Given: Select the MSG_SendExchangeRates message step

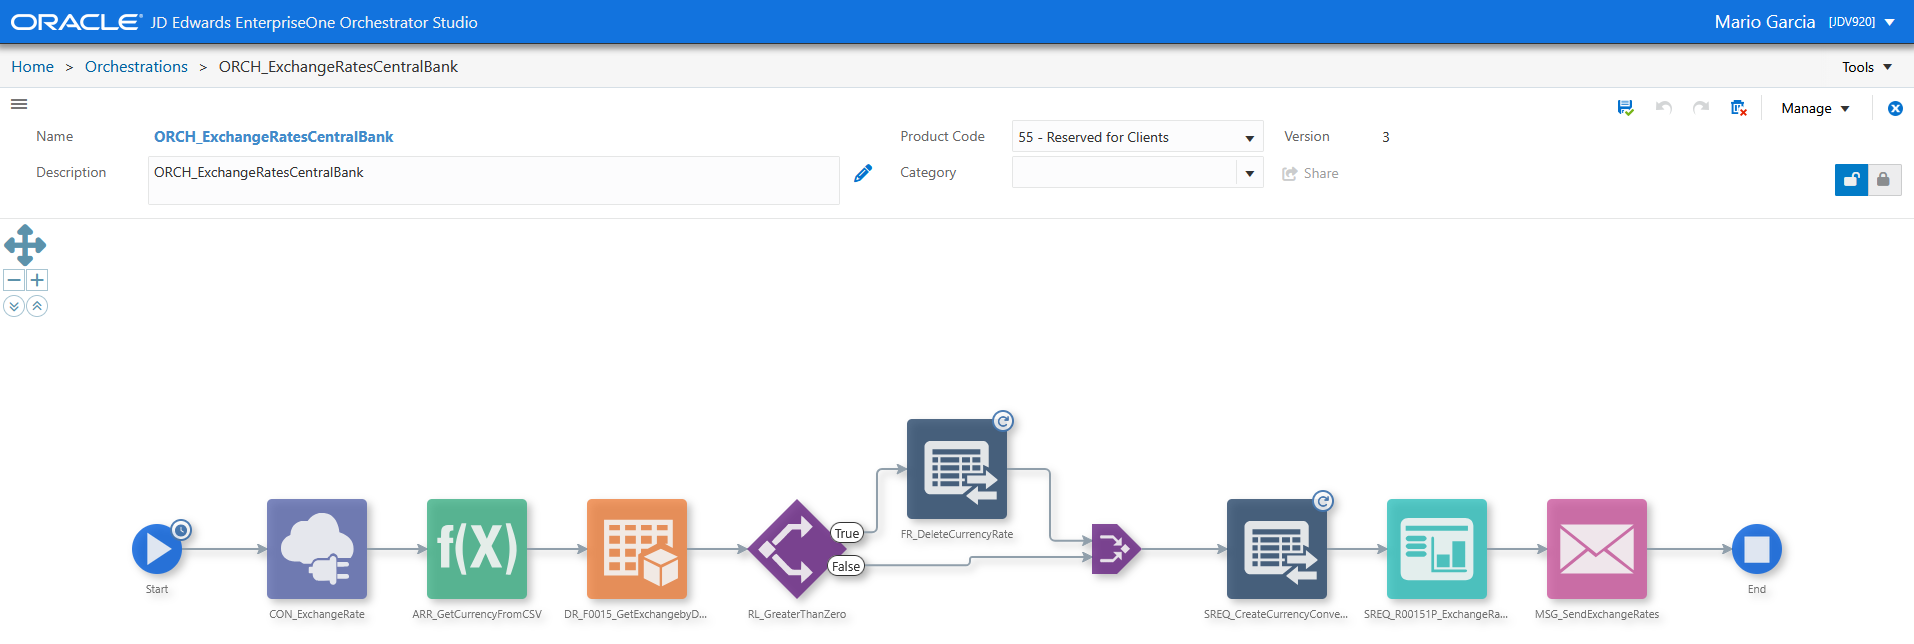Looking at the screenshot, I should point(1597,549).
